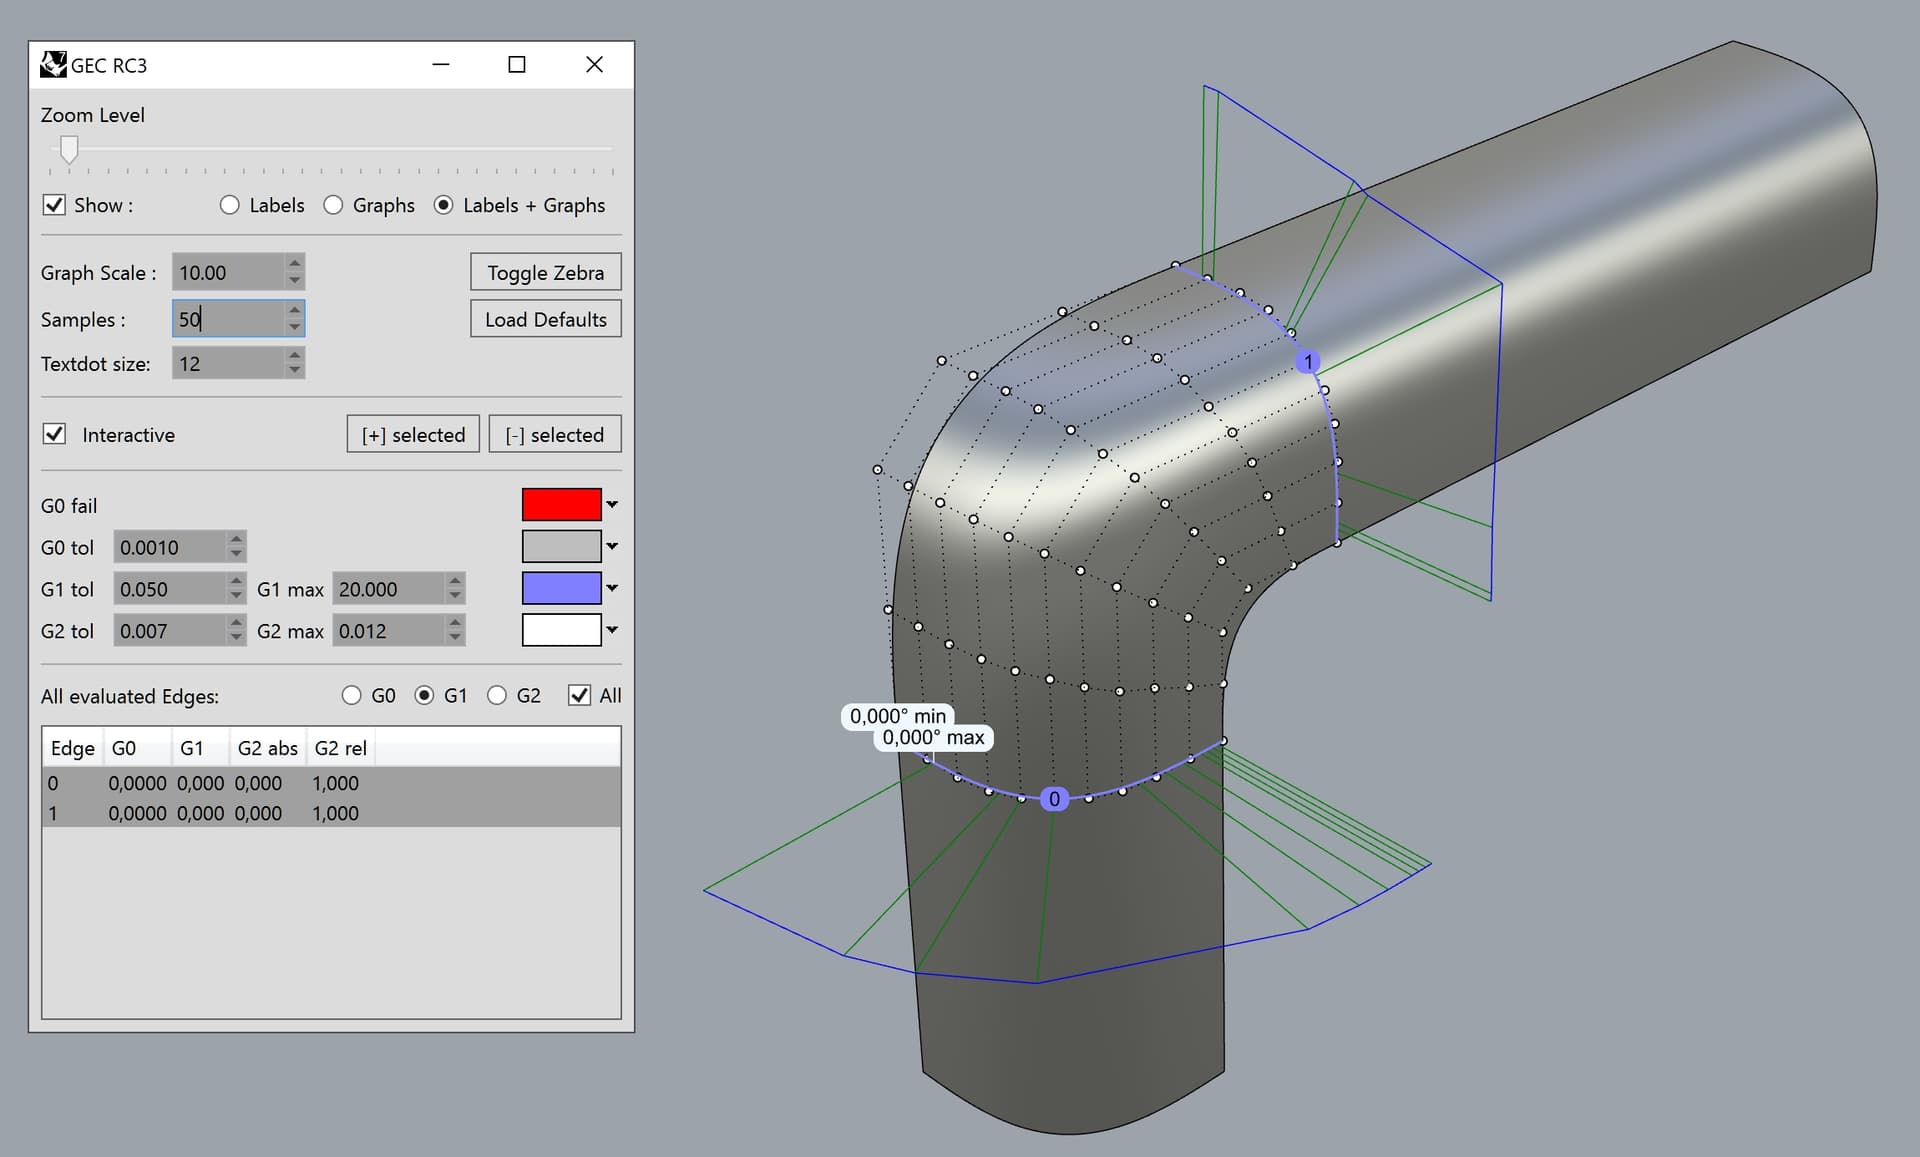The height and width of the screenshot is (1157, 1920).
Task: Increase G1 tol with up arrow
Action: [x=236, y=581]
